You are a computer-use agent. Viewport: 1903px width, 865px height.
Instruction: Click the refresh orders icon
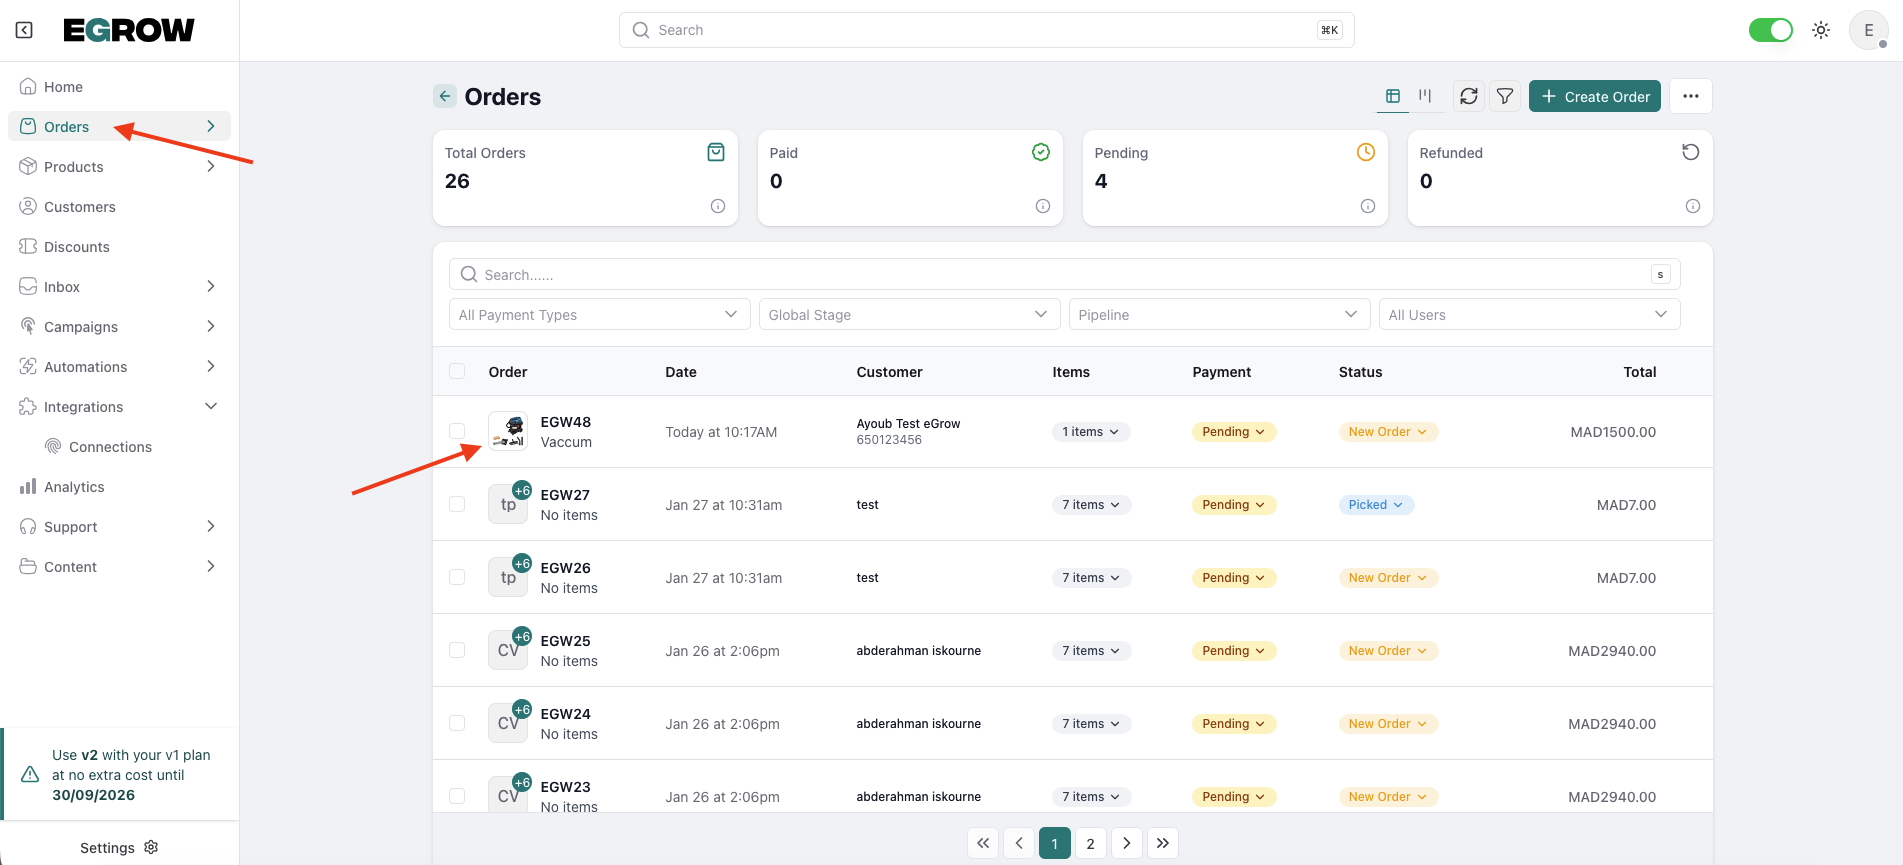click(1468, 96)
